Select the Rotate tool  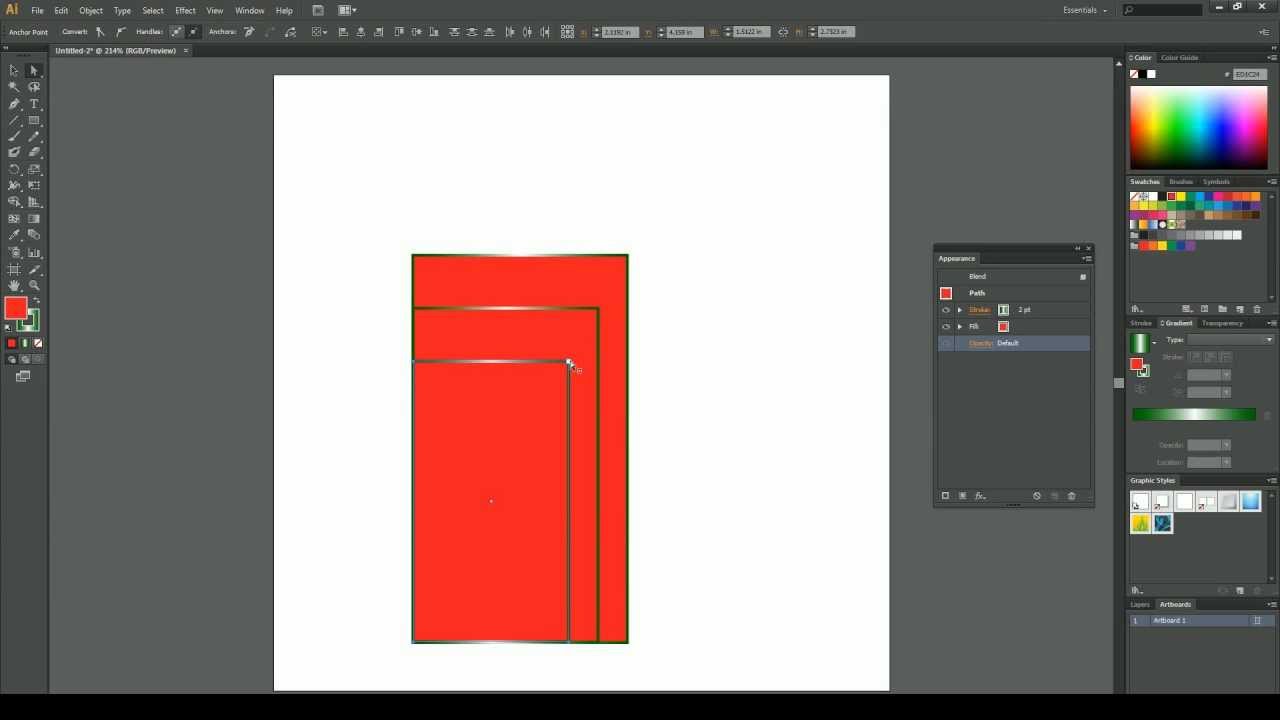pos(14,169)
